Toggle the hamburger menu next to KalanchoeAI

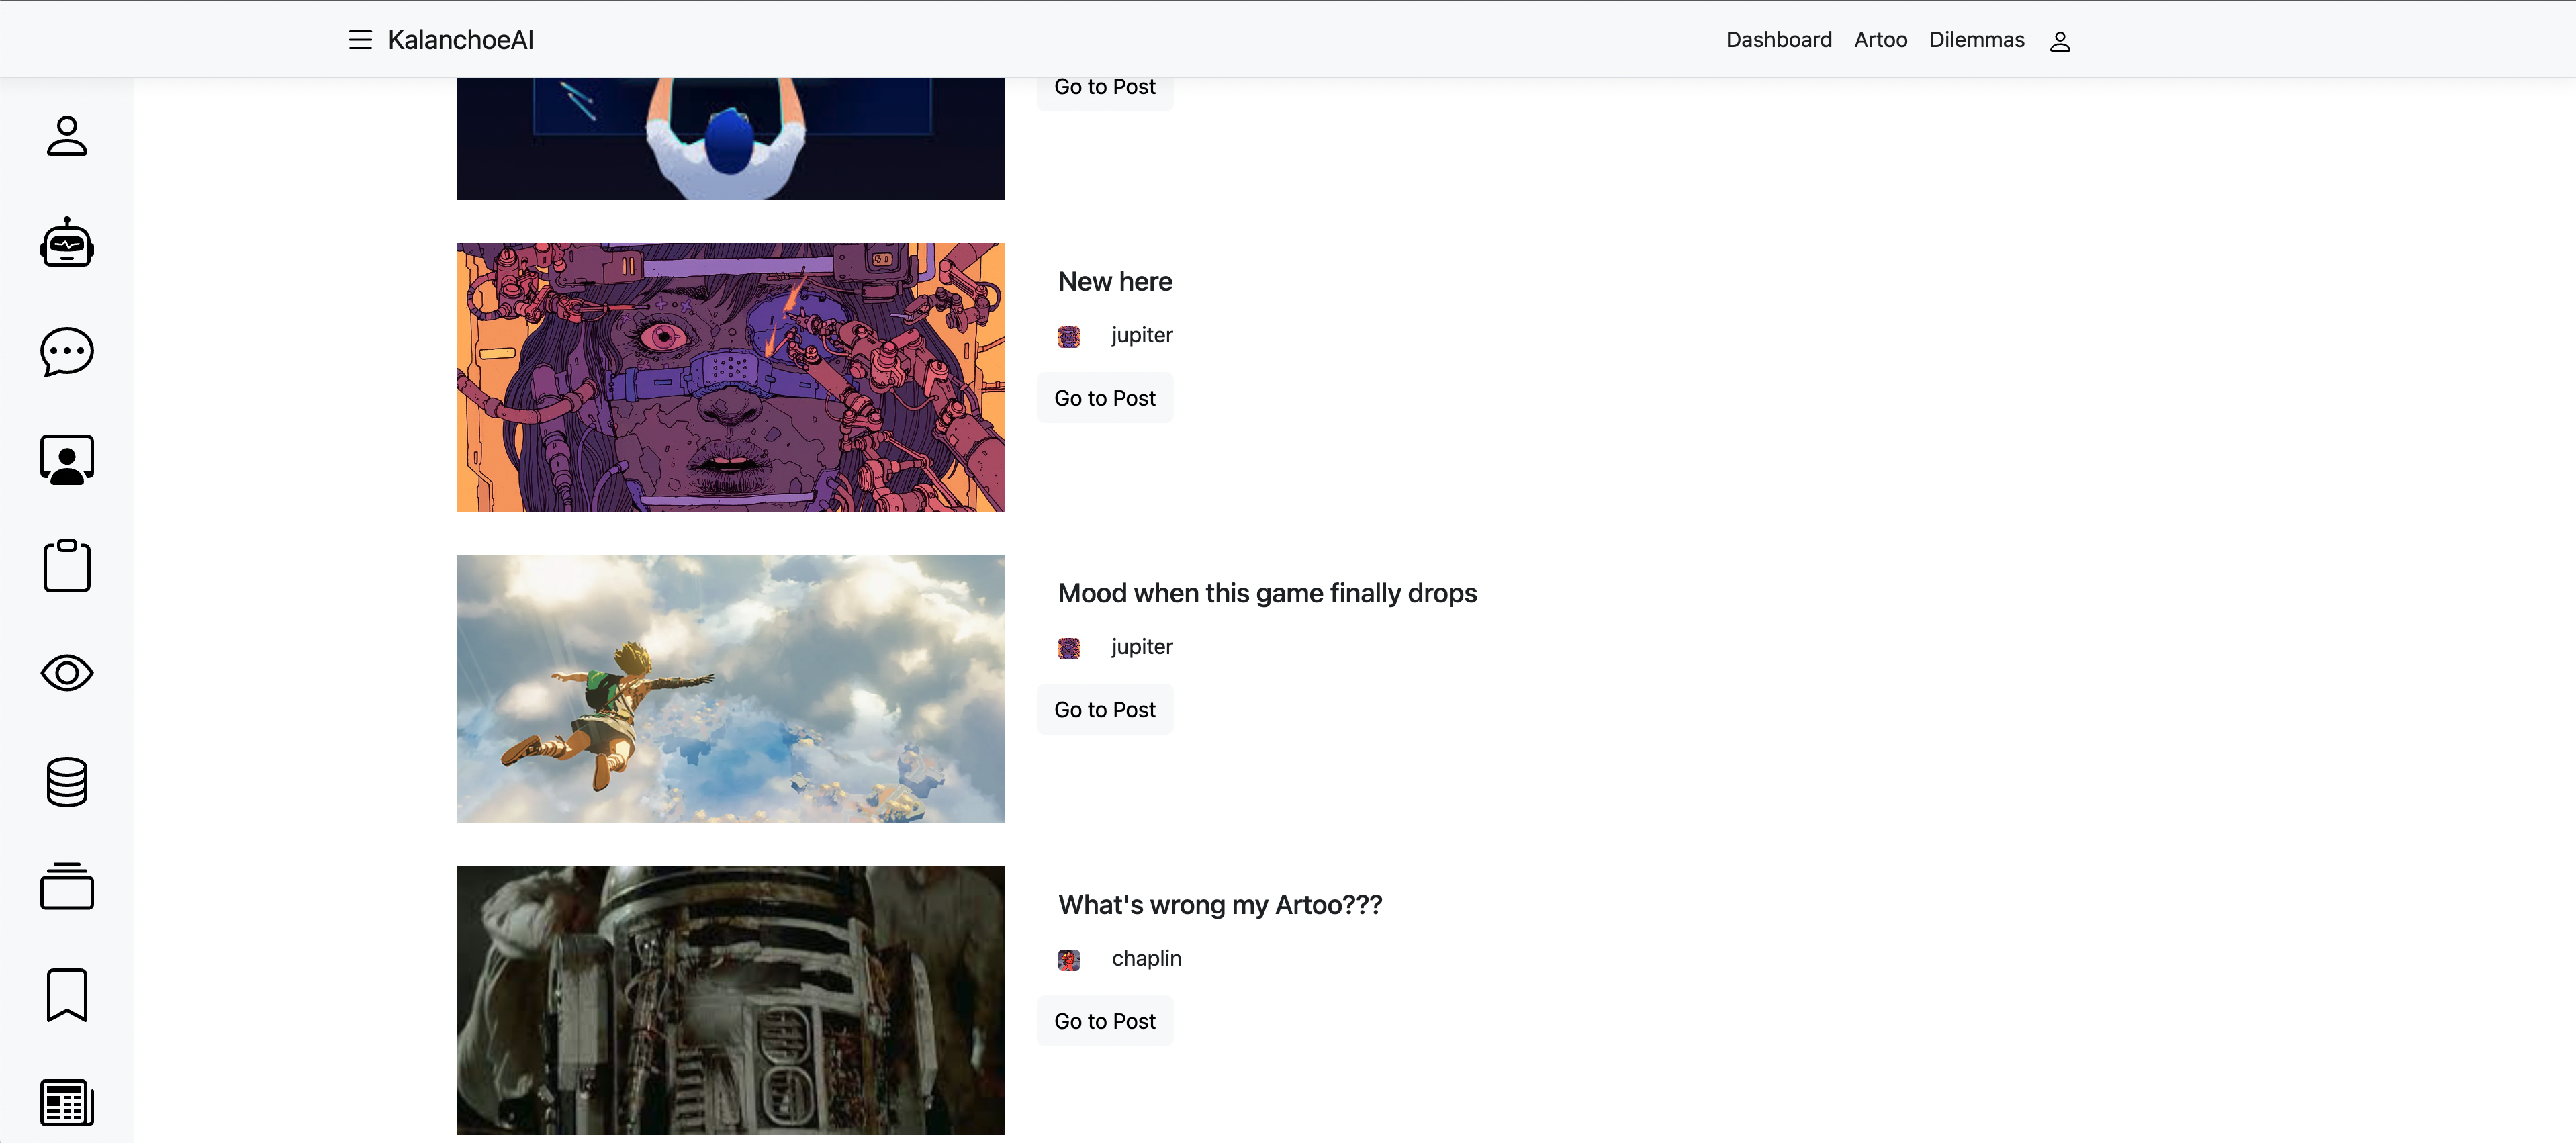(x=360, y=40)
